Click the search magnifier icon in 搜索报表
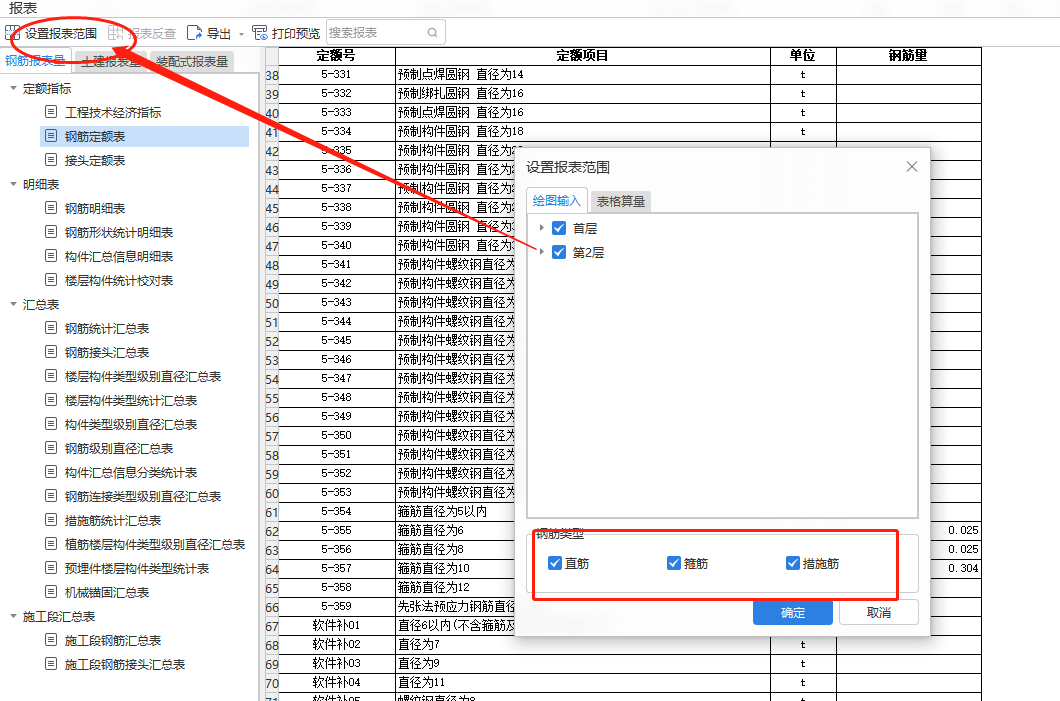The height and width of the screenshot is (701, 1060). (433, 32)
